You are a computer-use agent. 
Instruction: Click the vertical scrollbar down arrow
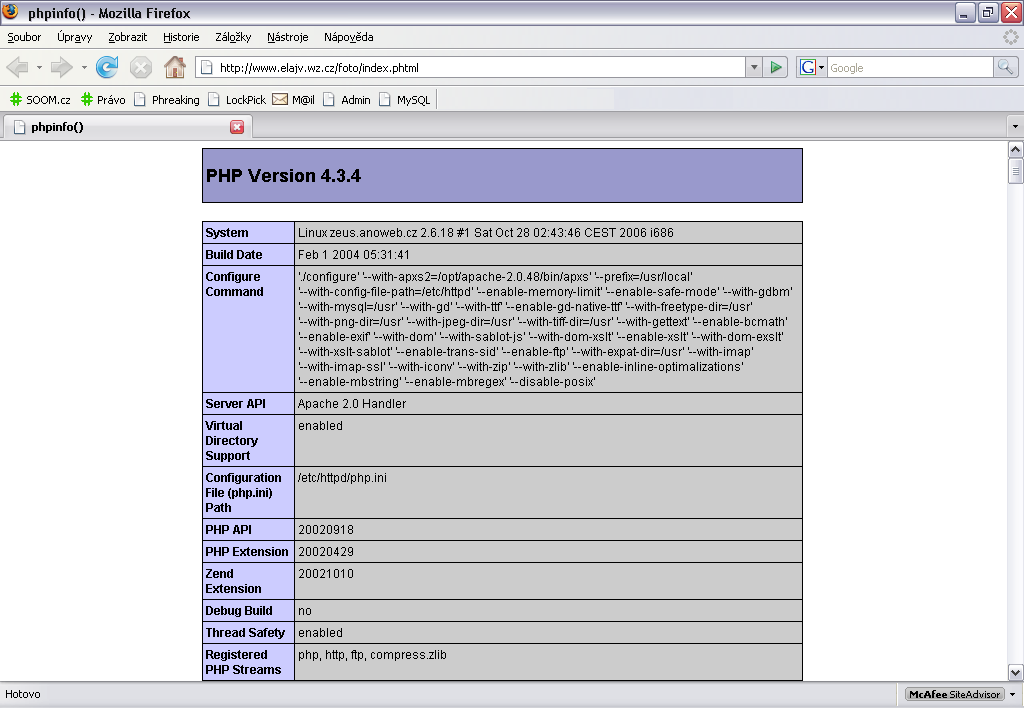pyautogui.click(x=1015, y=672)
